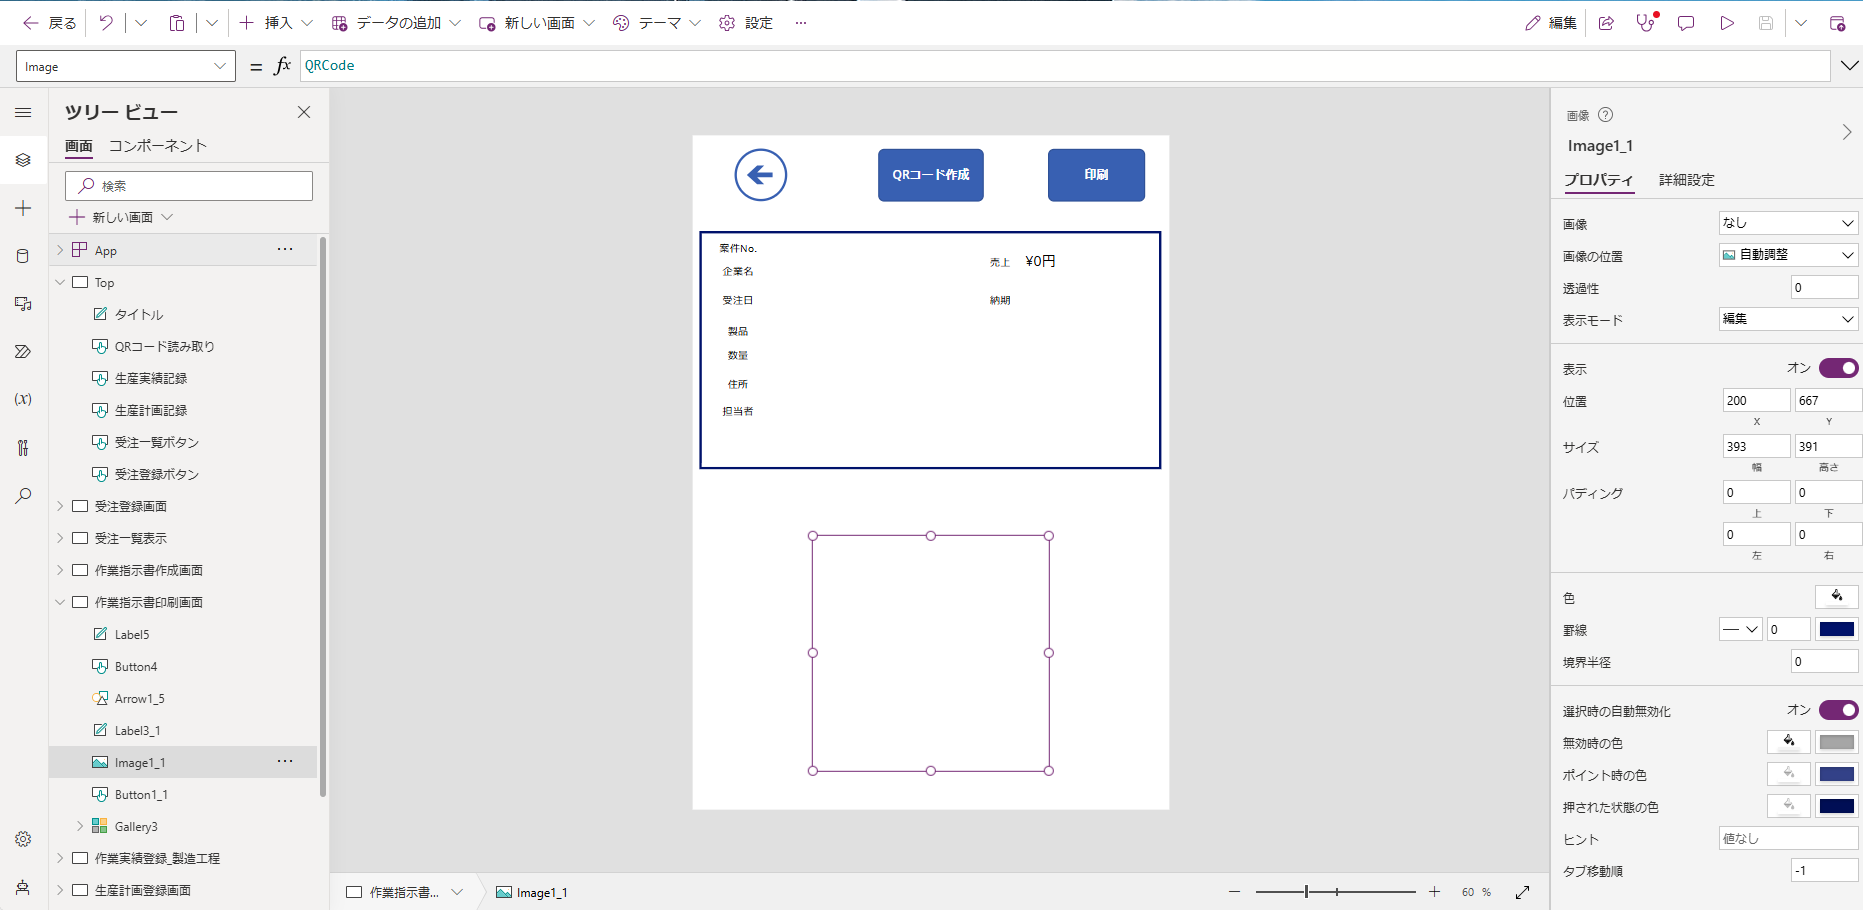The width and height of the screenshot is (1863, 910).
Task: Click the Undo icon in top toolbar
Action: click(x=106, y=23)
